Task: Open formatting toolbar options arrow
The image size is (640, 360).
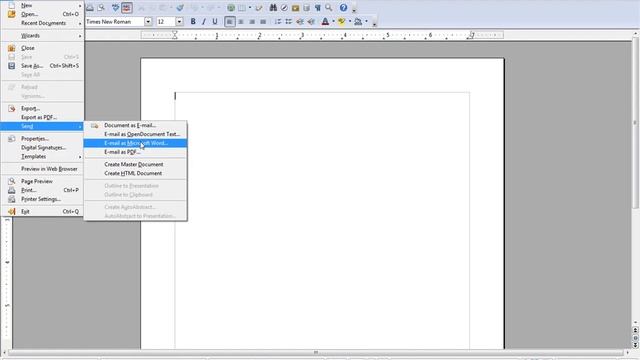Action: tap(374, 23)
